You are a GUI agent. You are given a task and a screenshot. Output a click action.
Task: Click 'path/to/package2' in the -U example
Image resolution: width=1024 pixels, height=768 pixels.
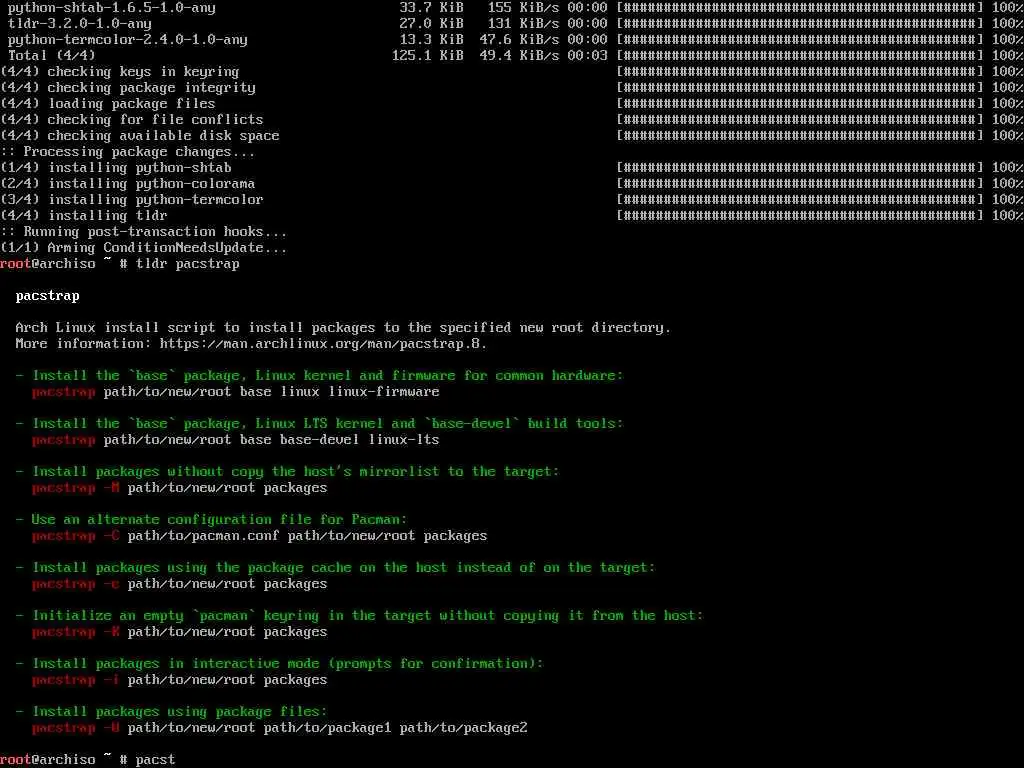click(463, 728)
